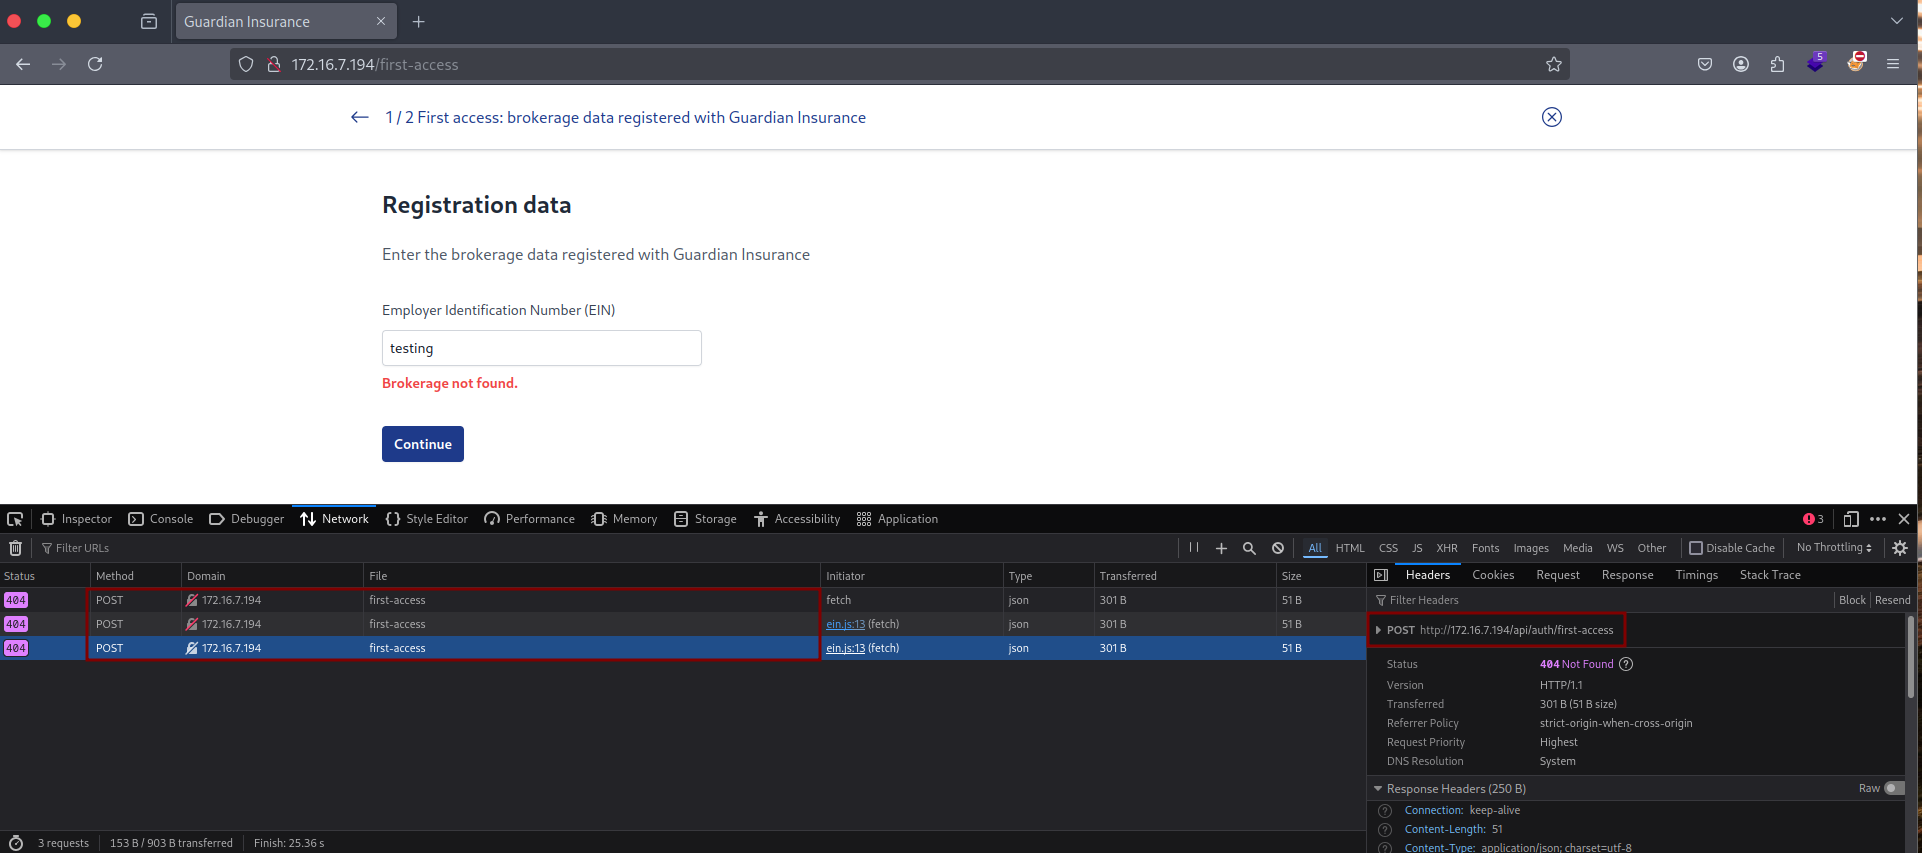Open the ein.js:13 initiator link

(x=845, y=624)
